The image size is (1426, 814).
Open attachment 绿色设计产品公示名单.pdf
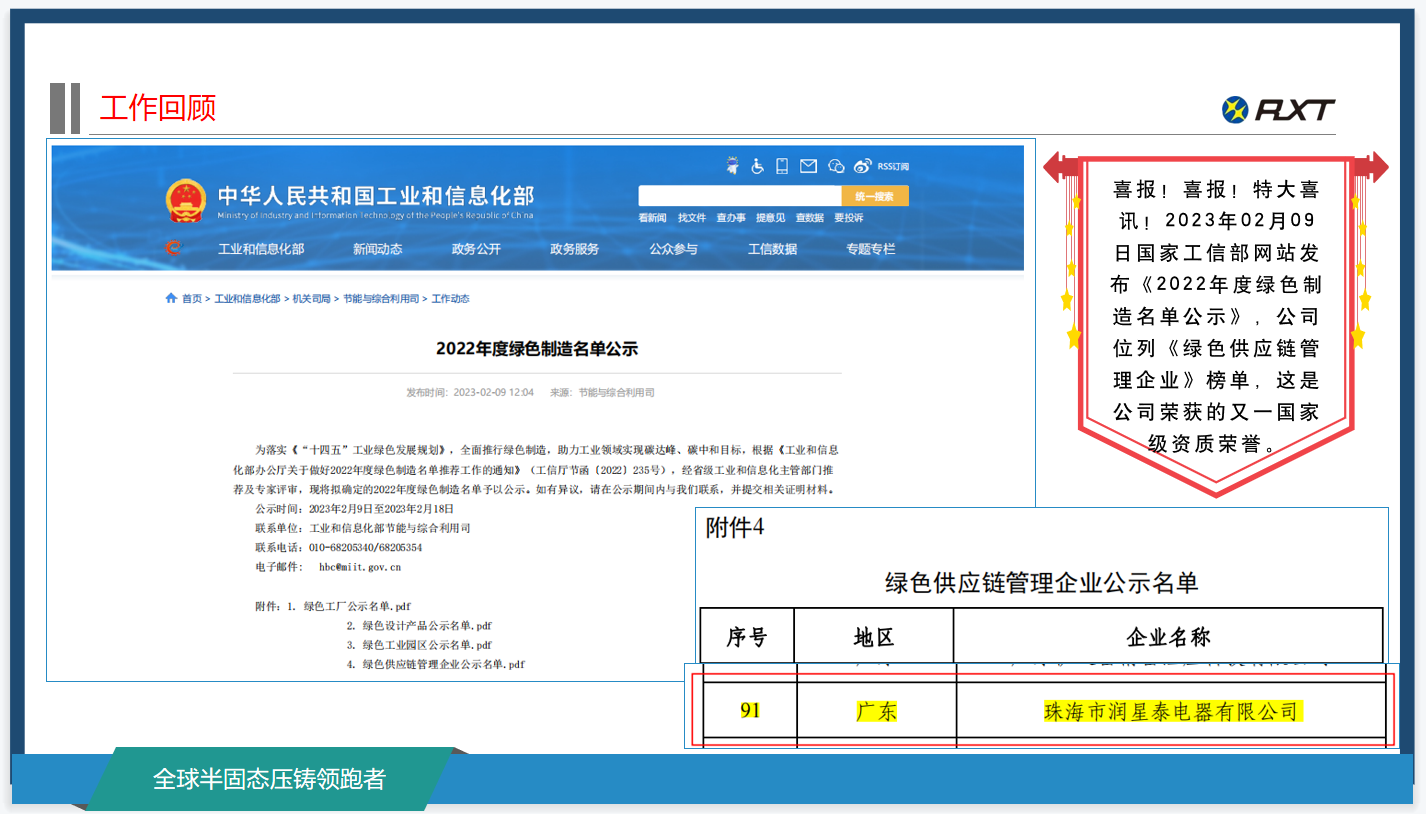point(427,626)
